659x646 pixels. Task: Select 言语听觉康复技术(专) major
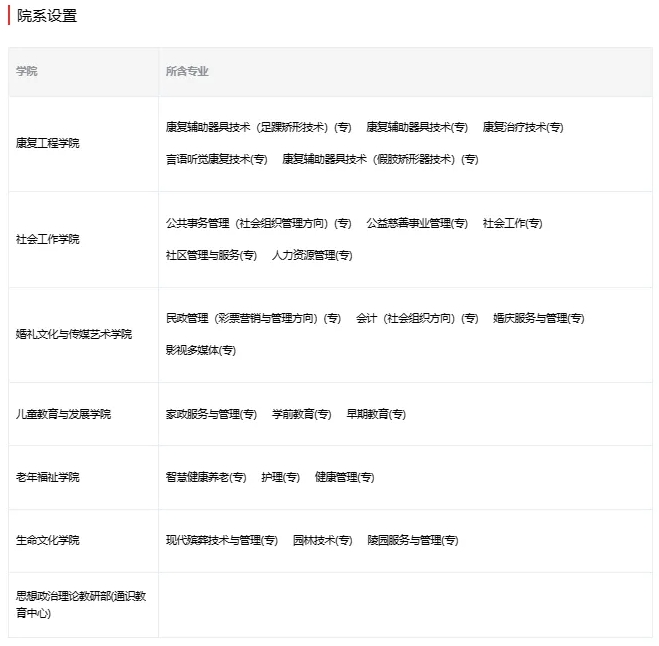(x=216, y=159)
